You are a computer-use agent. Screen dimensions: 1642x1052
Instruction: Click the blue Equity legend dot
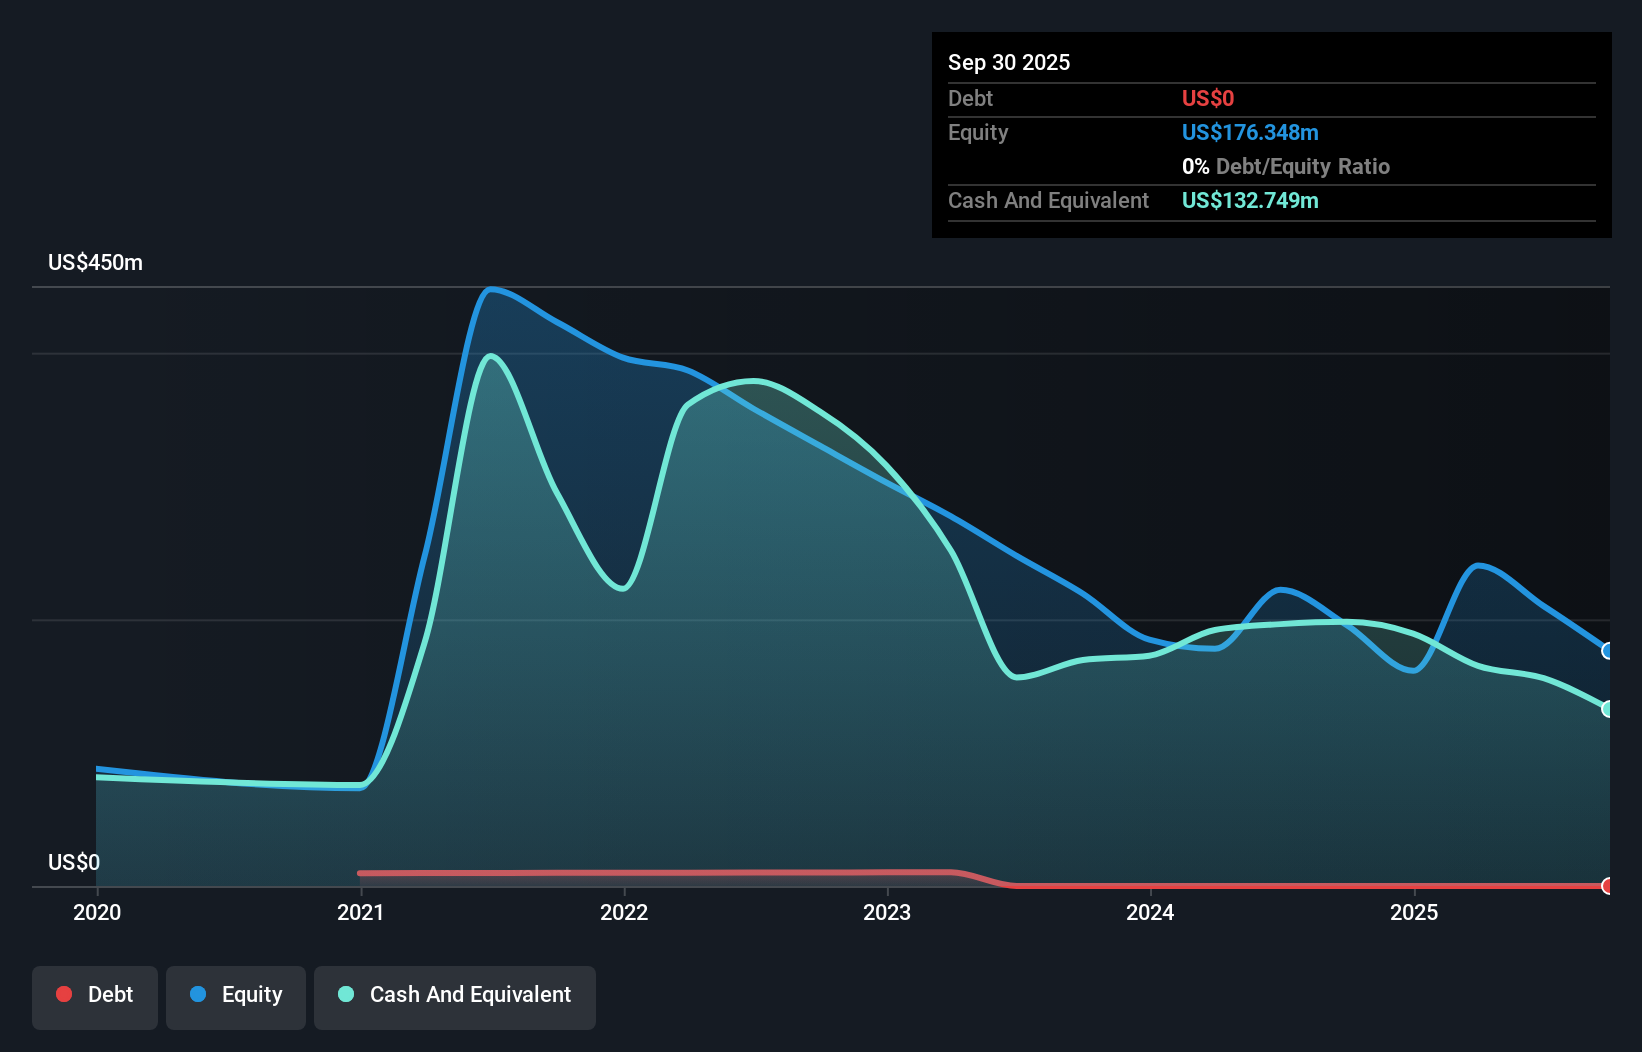(200, 994)
